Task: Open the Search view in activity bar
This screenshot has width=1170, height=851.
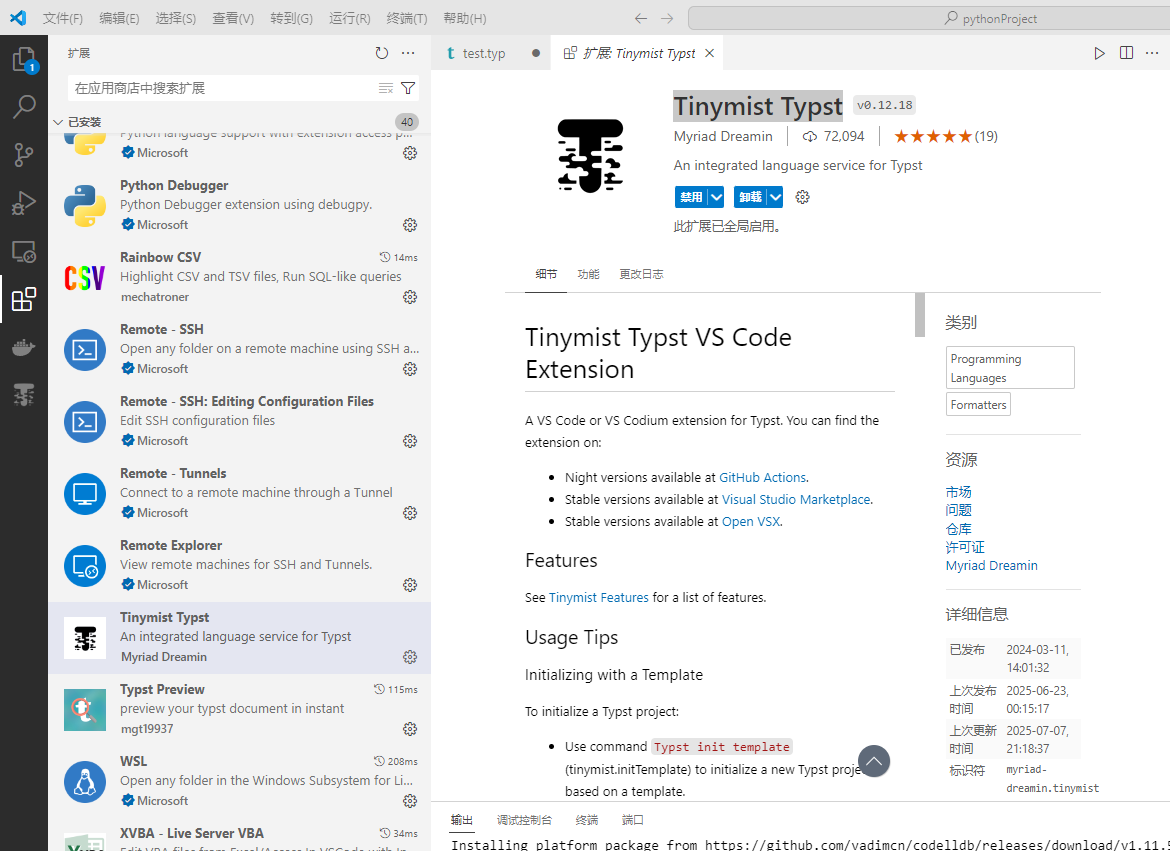Action: tap(24, 107)
